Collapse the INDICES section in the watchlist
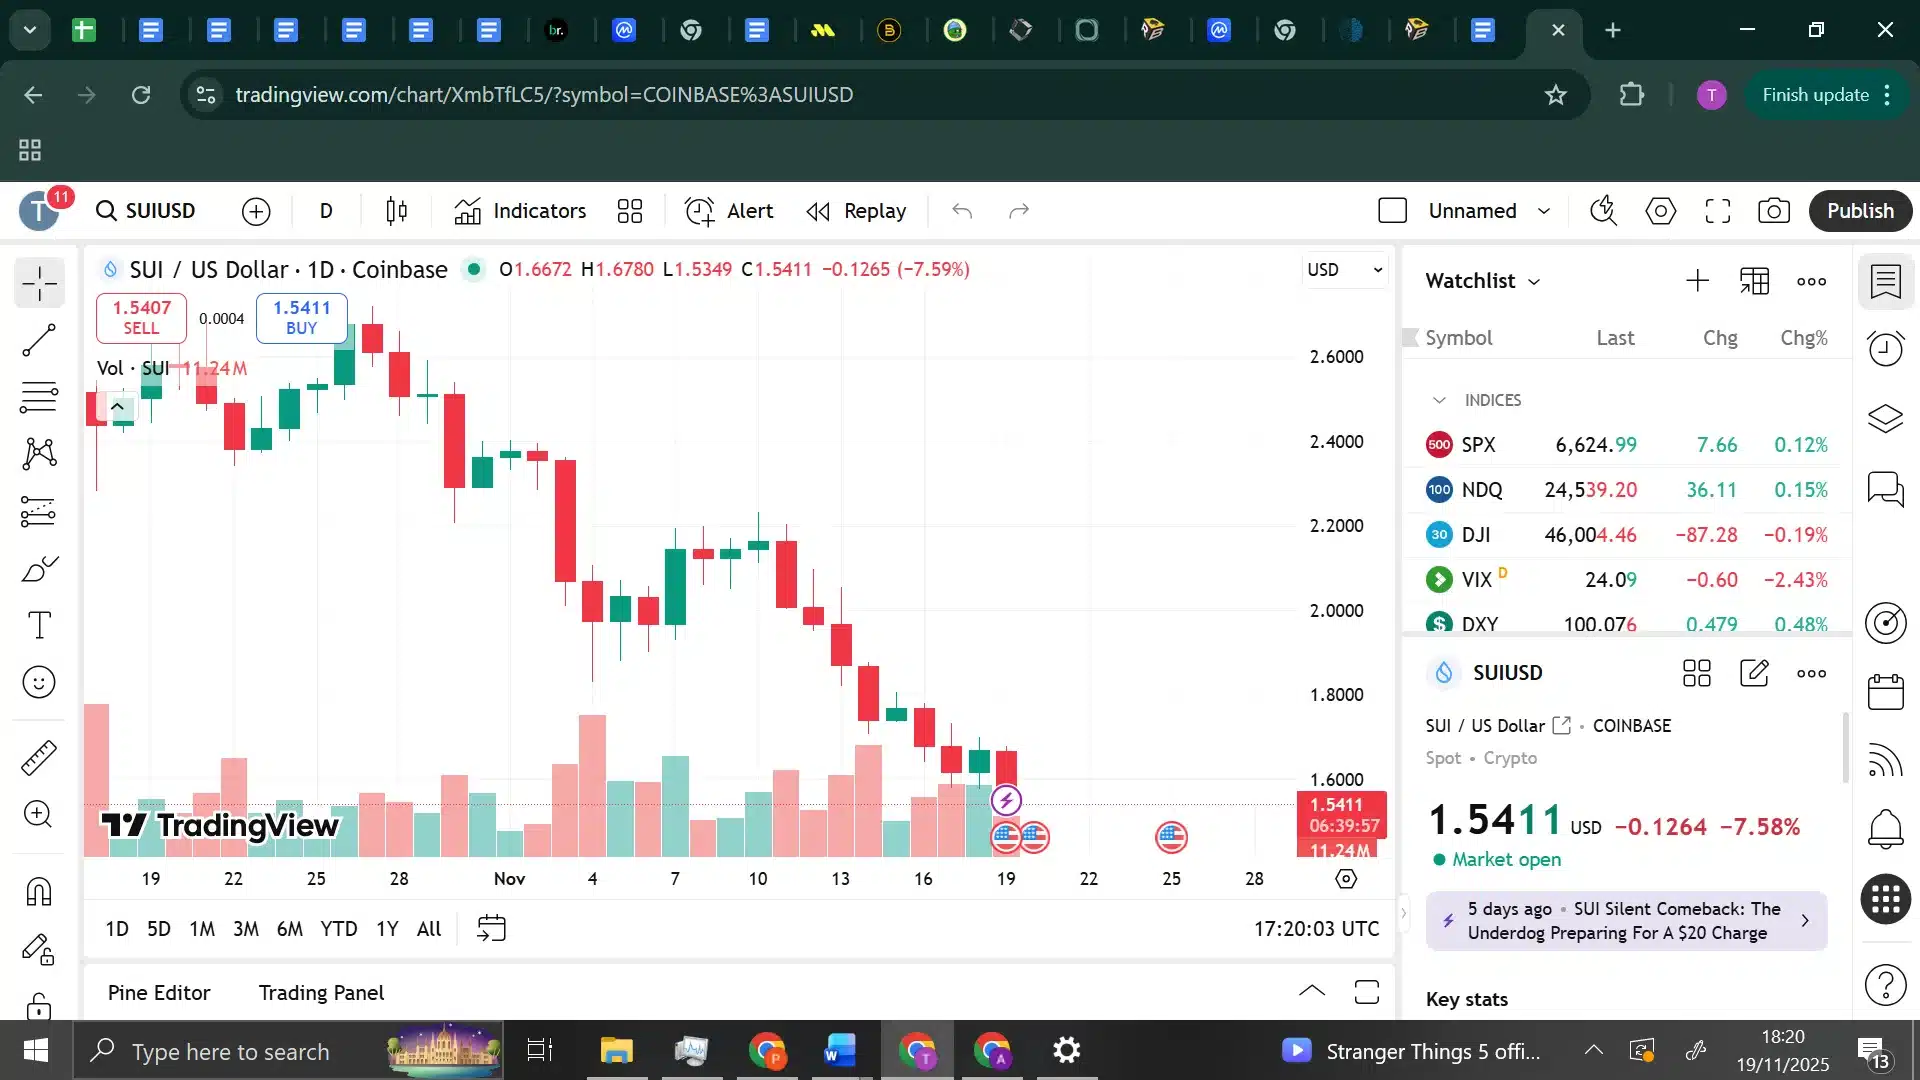Viewport: 1920px width, 1080px height. point(1440,399)
